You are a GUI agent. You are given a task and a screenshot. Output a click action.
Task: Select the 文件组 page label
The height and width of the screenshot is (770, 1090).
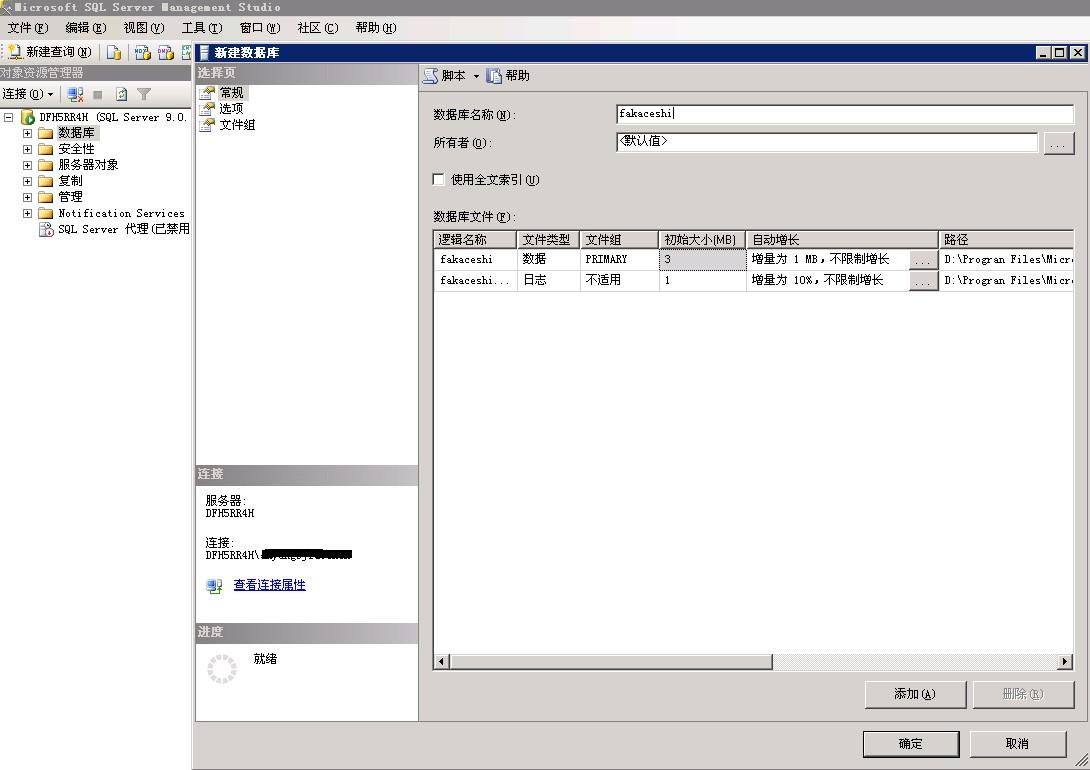pos(237,125)
